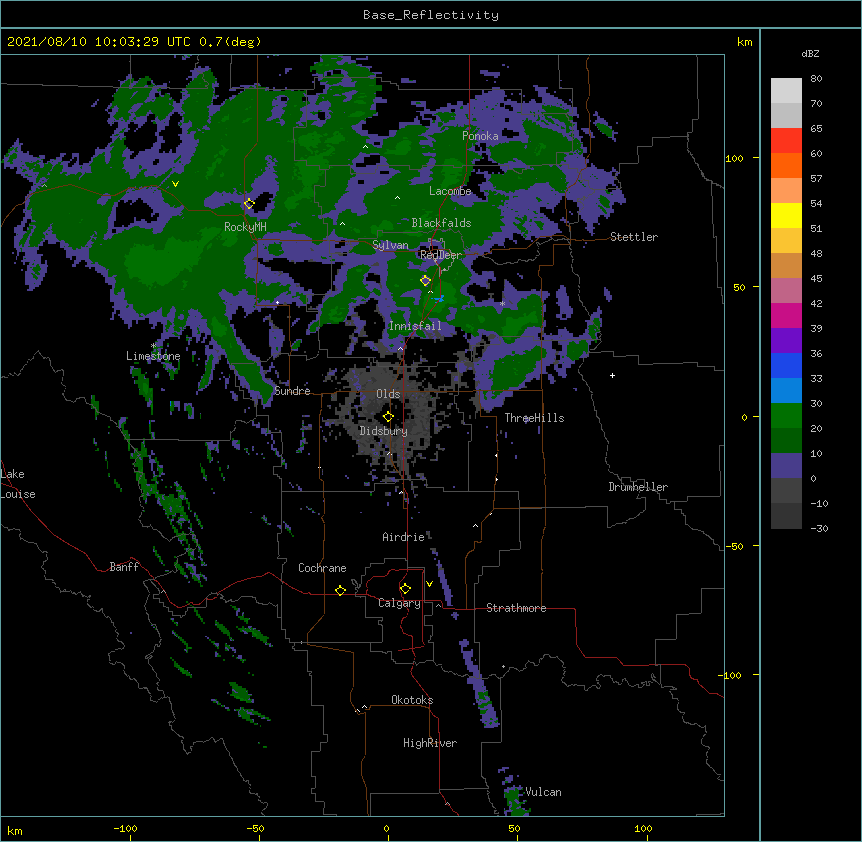Click the blue aircraft symbol above Innisfail

coord(439,298)
